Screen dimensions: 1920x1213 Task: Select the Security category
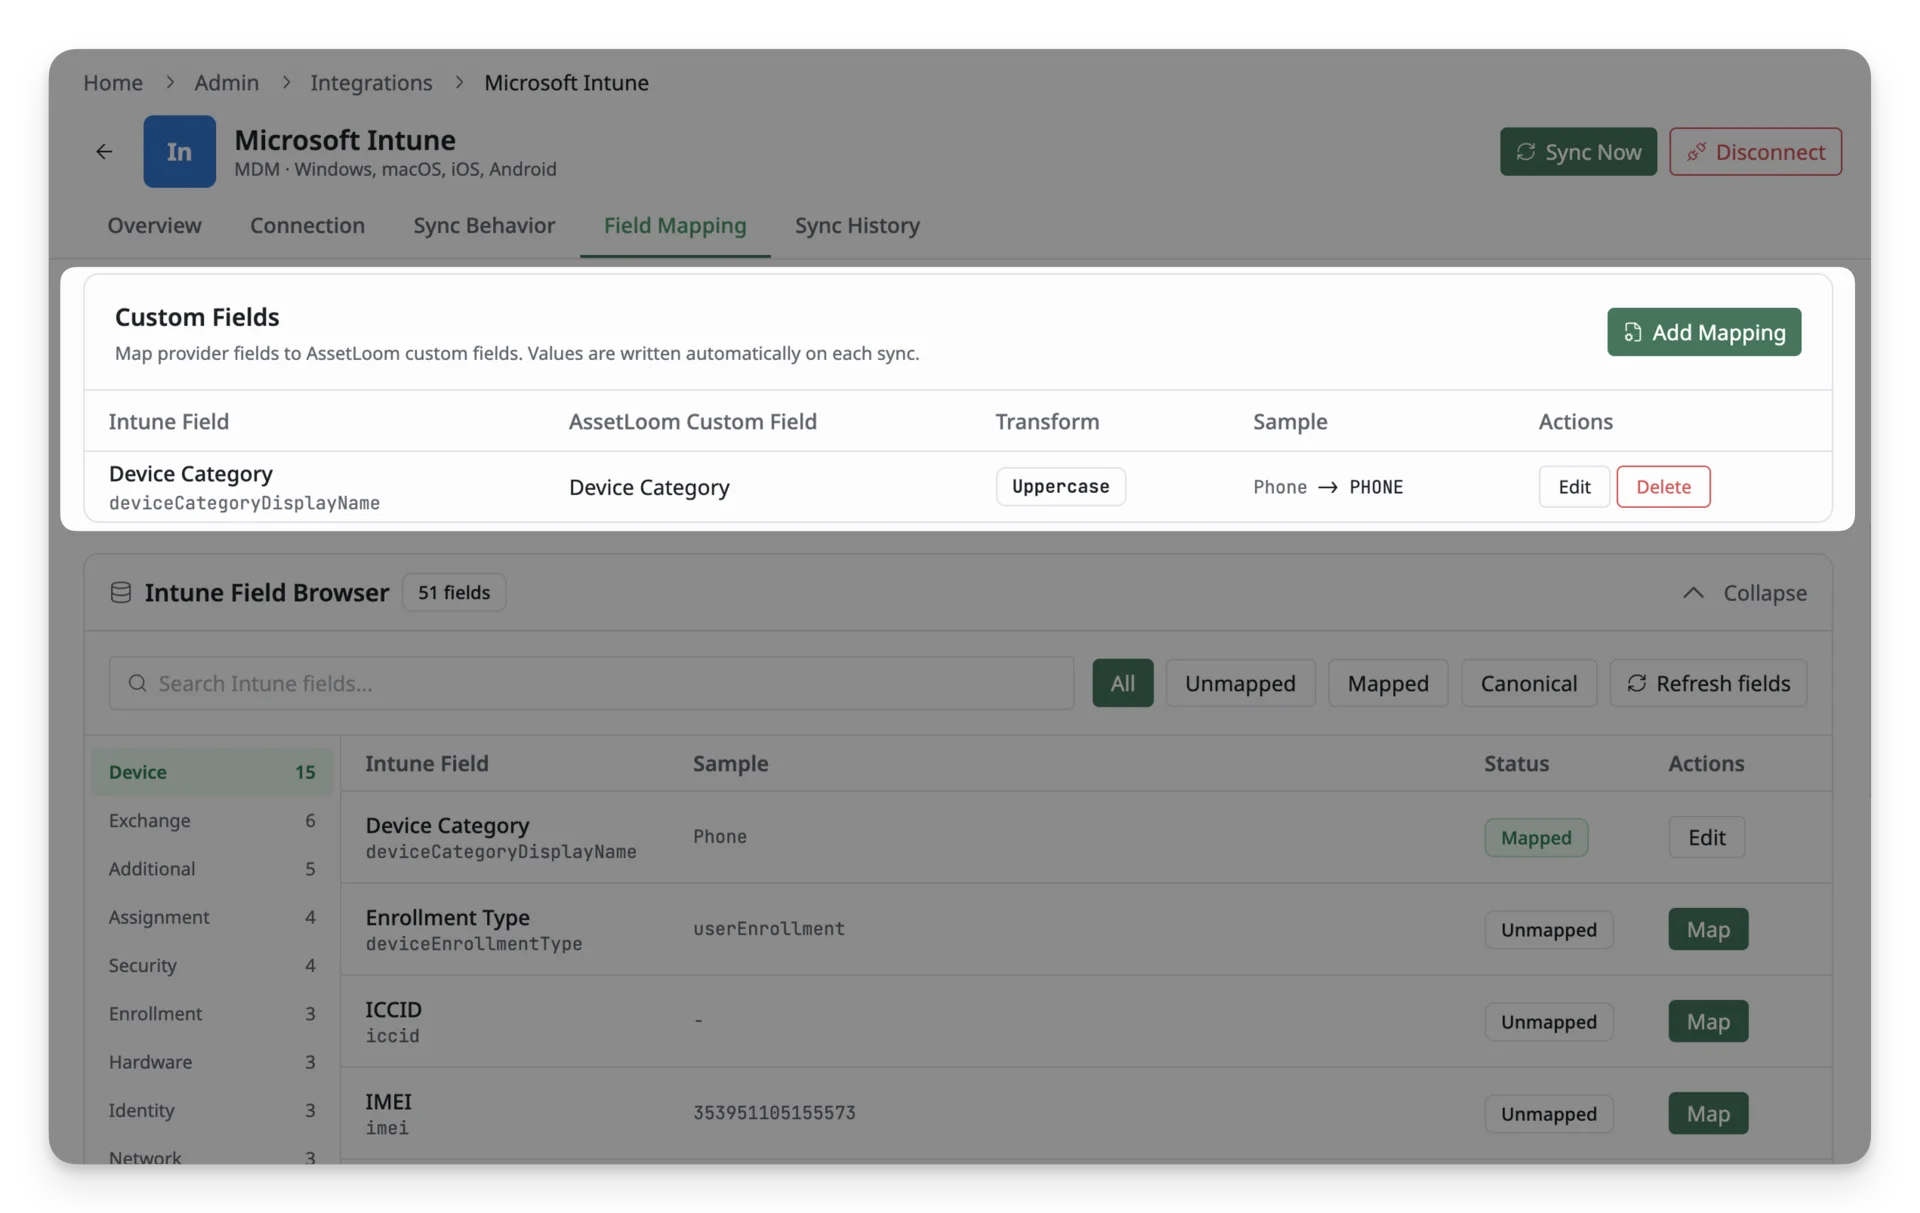point(211,966)
